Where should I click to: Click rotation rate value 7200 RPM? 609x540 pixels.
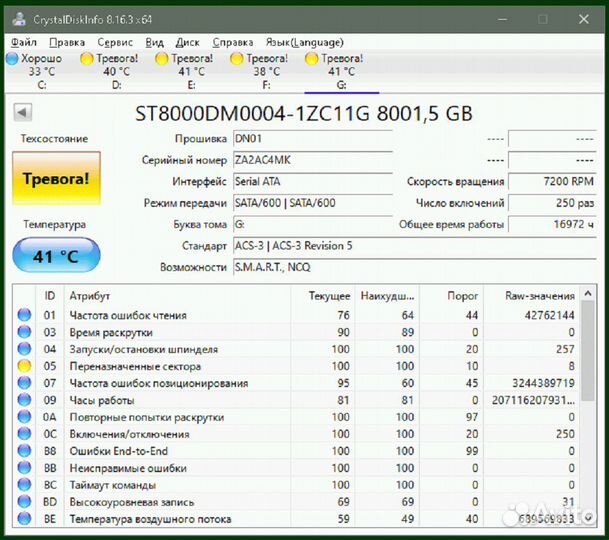[x=552, y=181]
